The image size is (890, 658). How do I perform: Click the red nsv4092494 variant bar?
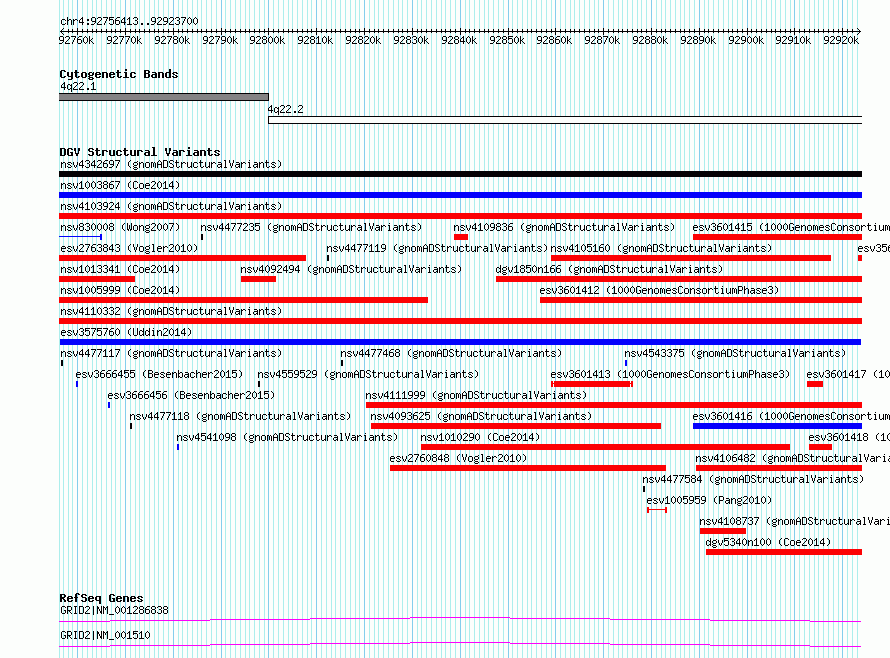coord(258,279)
